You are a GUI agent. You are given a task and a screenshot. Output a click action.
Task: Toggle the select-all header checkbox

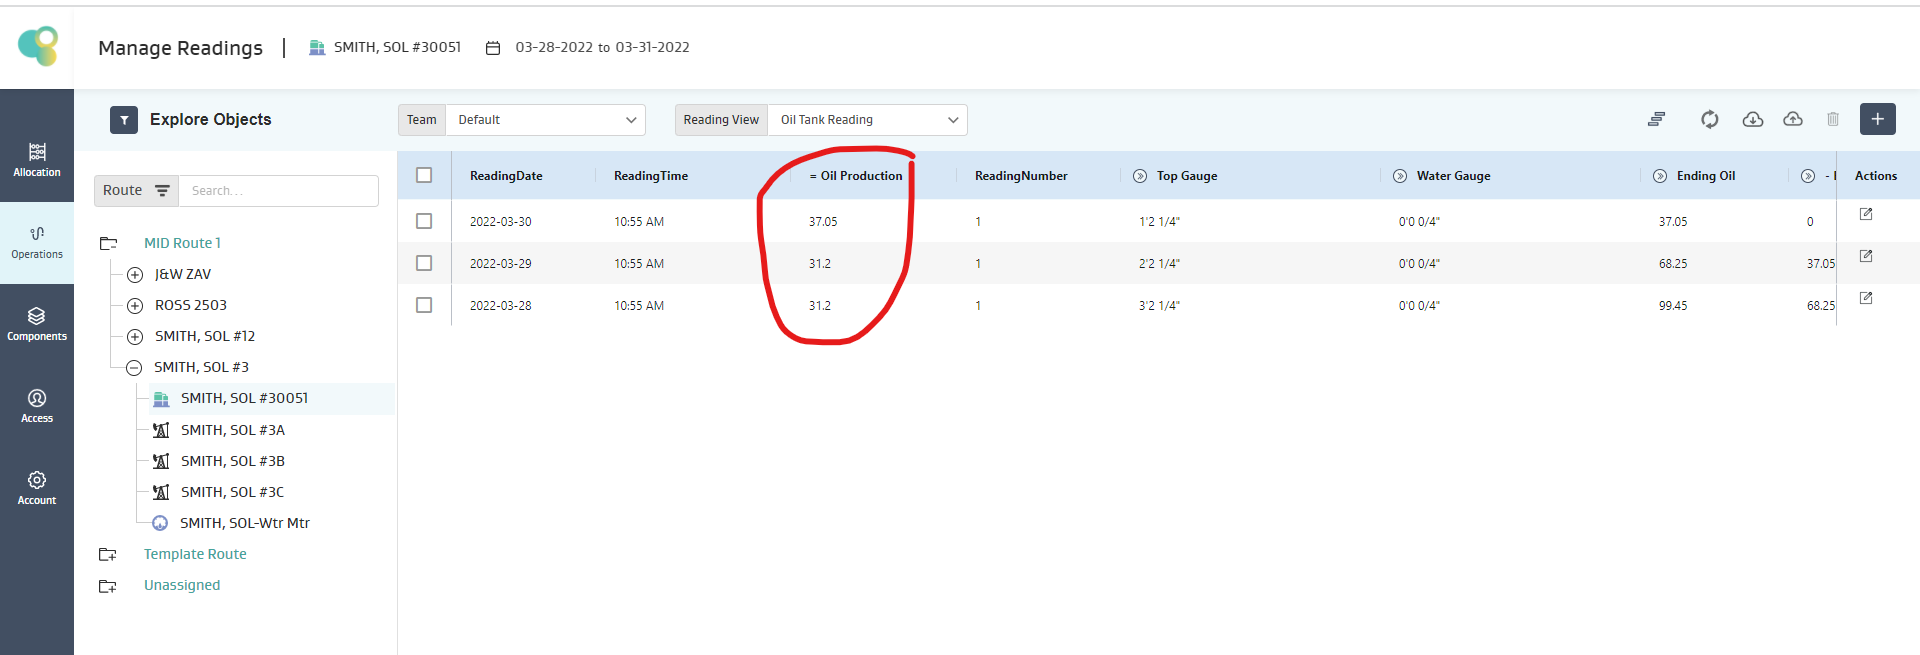coord(424,175)
